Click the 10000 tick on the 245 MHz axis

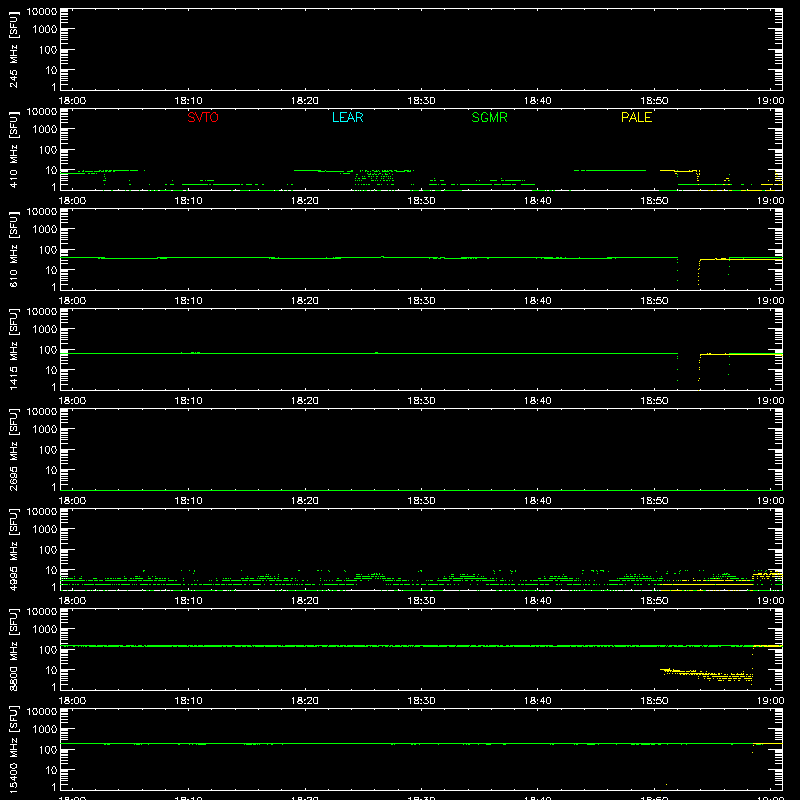pyautogui.click(x=42, y=12)
